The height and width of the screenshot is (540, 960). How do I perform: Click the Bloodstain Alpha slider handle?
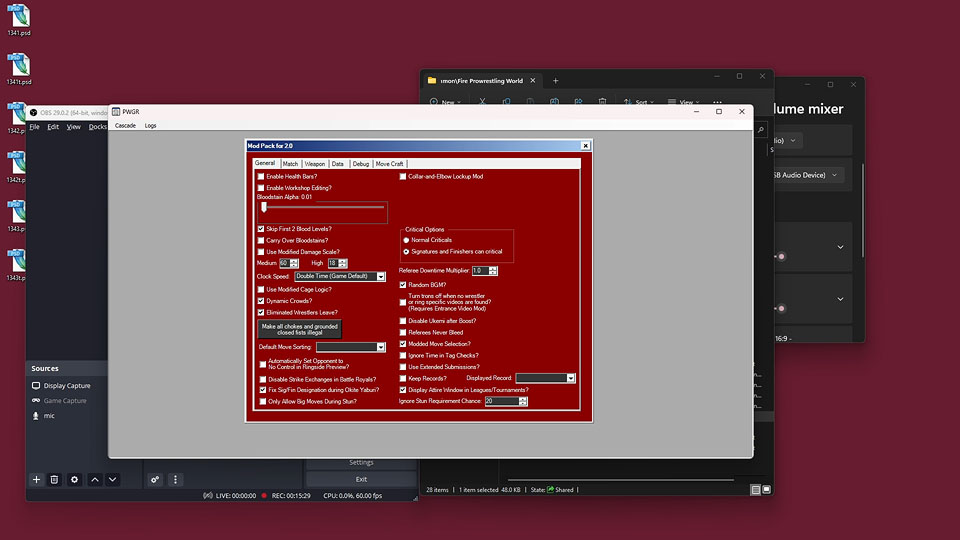tap(264, 207)
